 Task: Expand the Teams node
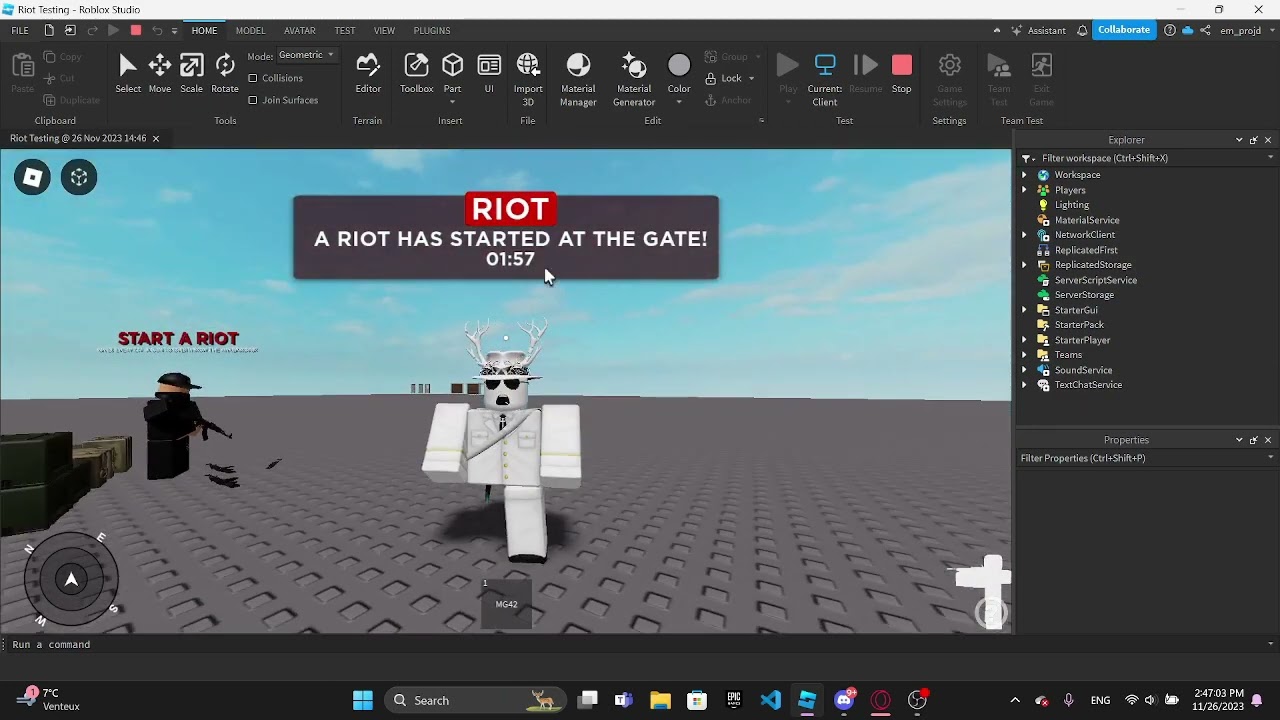point(1024,355)
